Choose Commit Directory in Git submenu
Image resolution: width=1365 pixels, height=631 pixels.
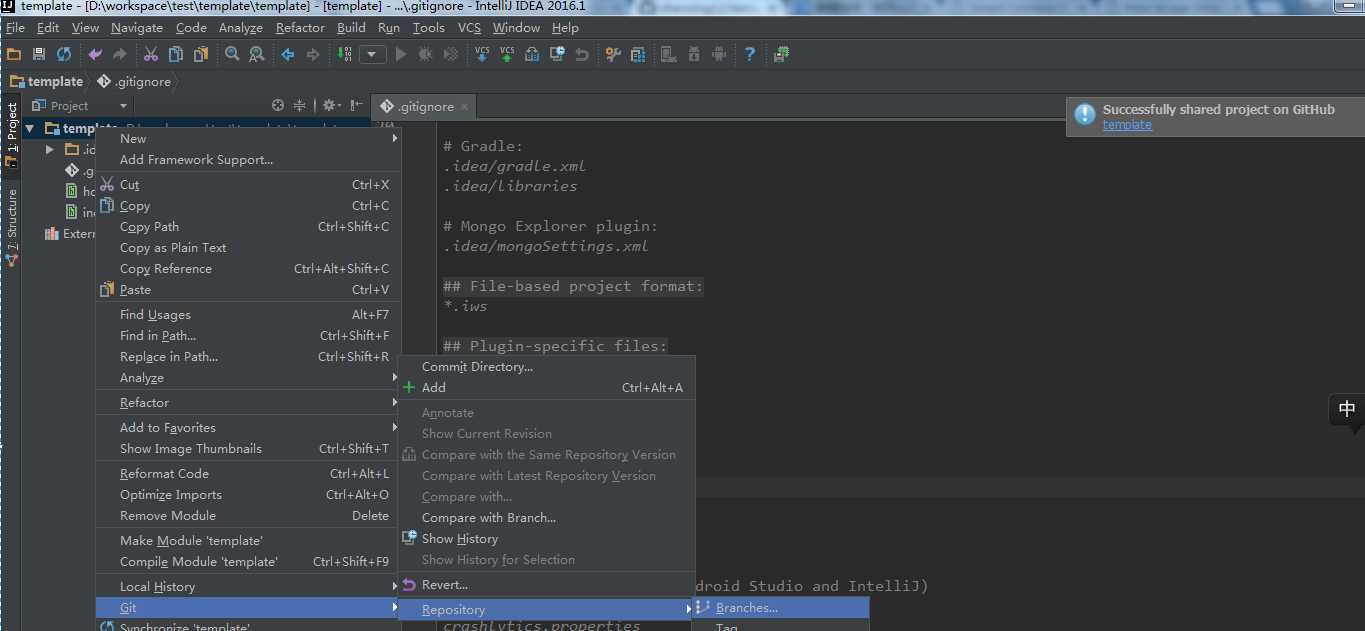coord(546,366)
